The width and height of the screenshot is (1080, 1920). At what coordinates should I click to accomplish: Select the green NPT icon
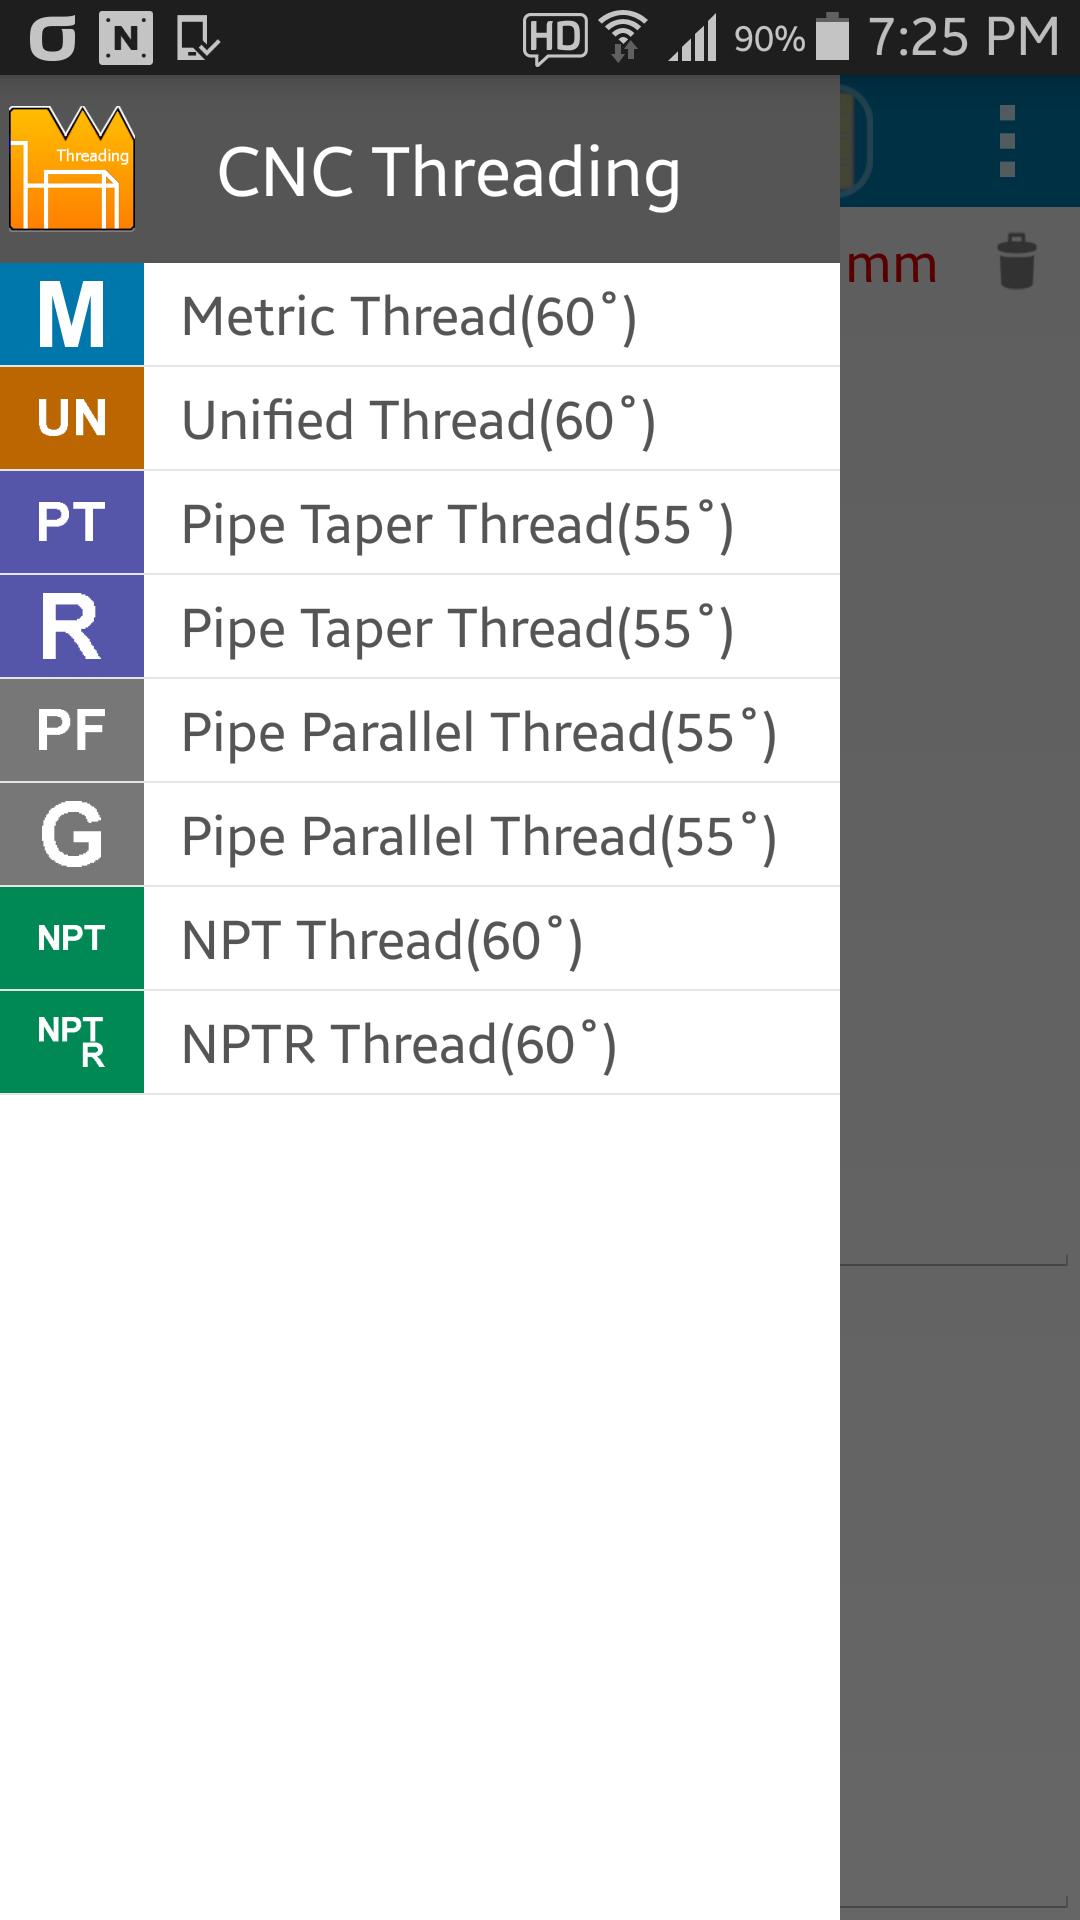(x=72, y=939)
